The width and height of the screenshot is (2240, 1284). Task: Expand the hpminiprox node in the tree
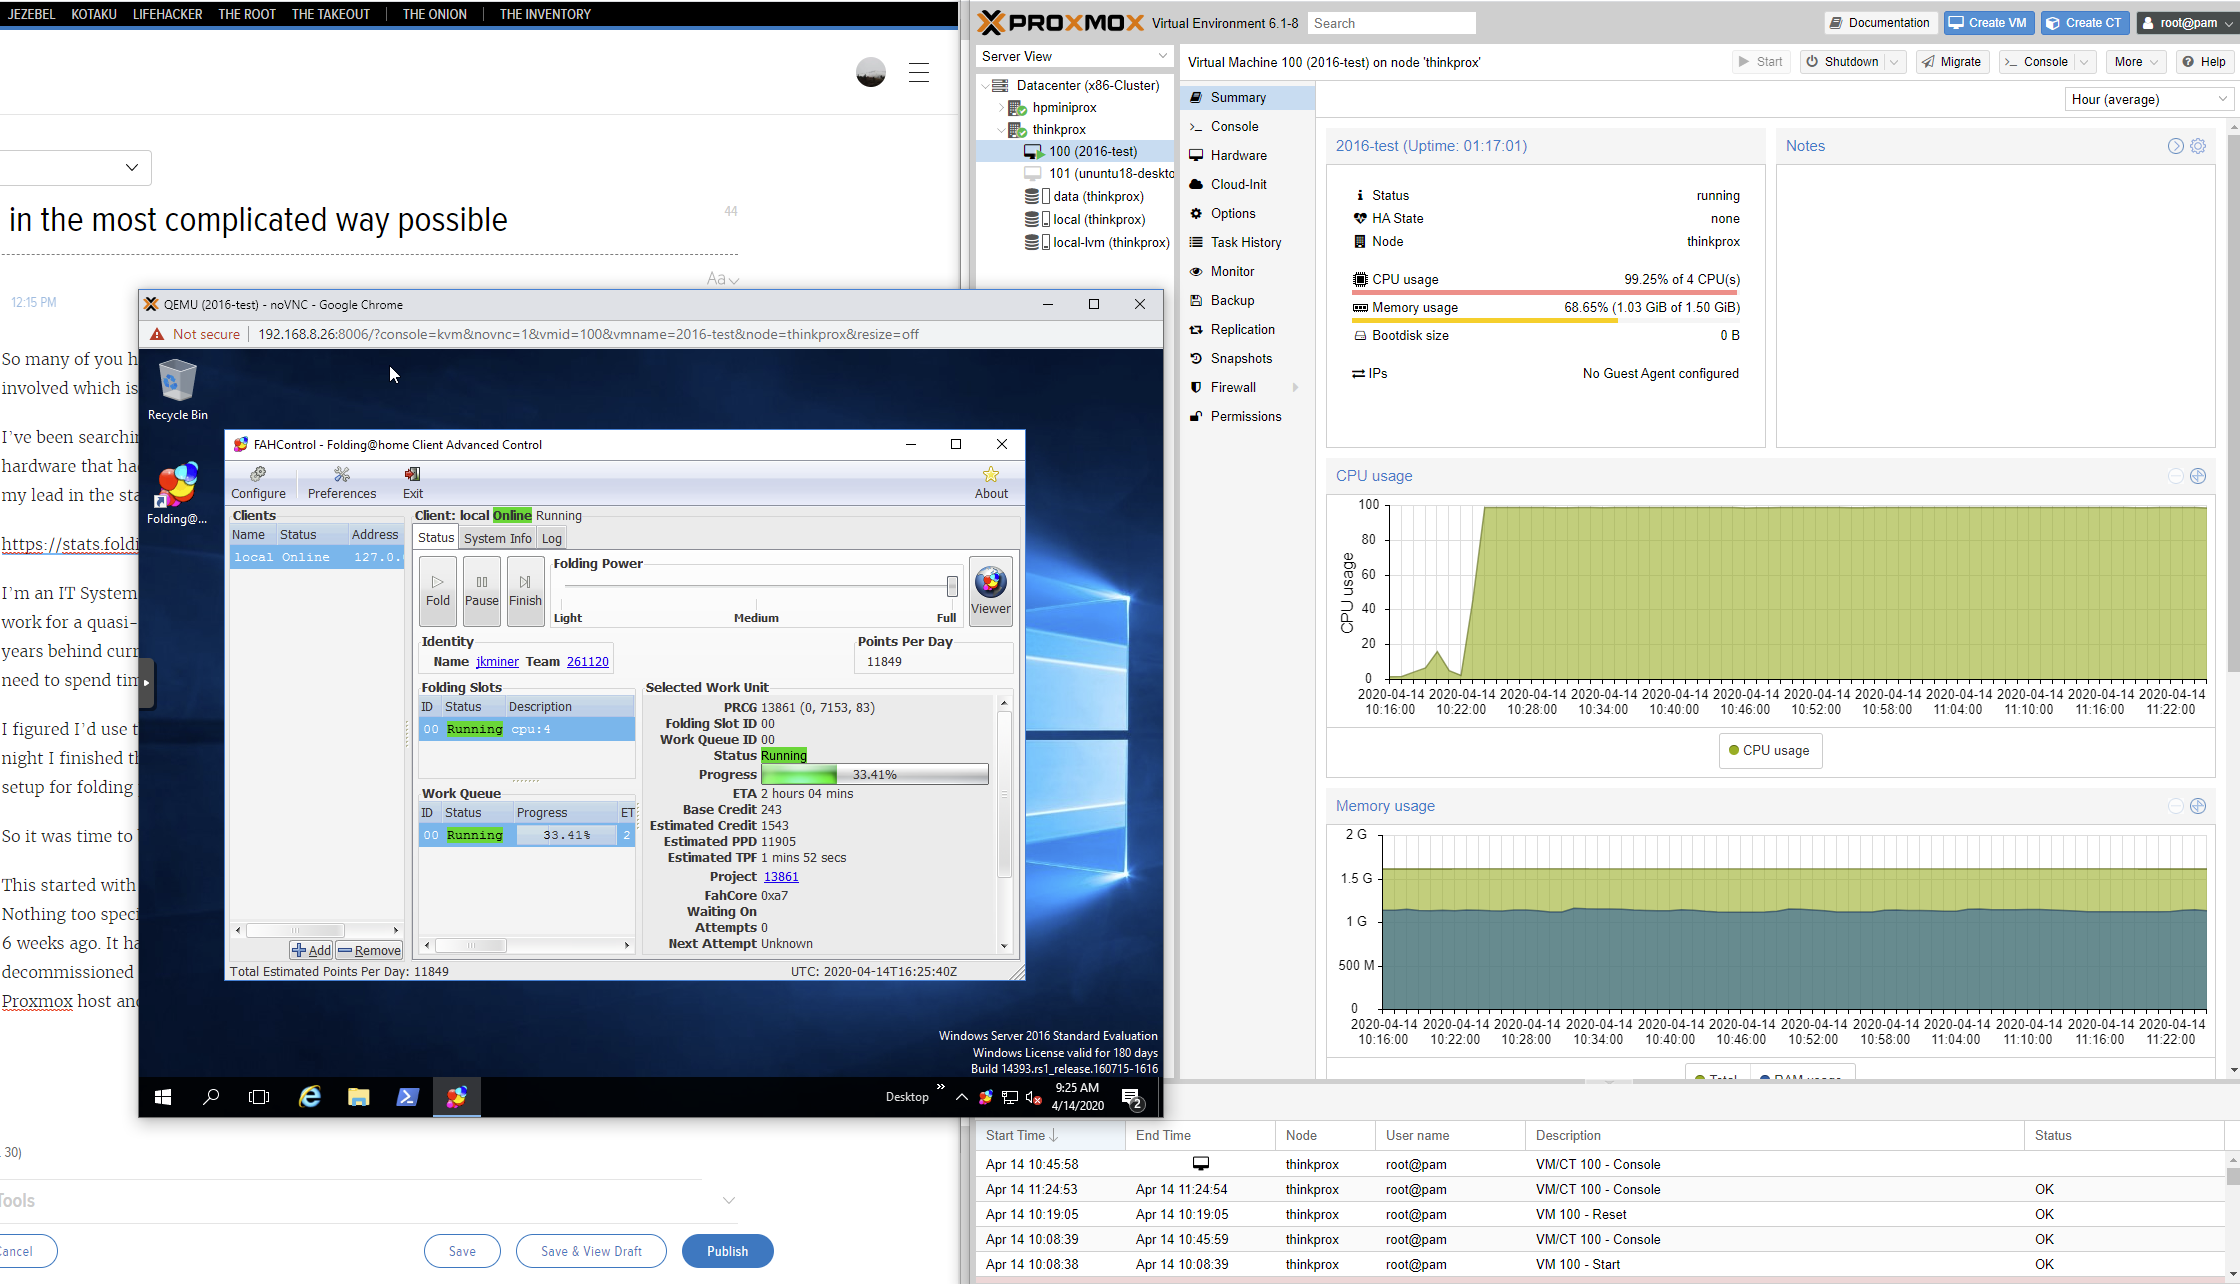tap(1002, 107)
